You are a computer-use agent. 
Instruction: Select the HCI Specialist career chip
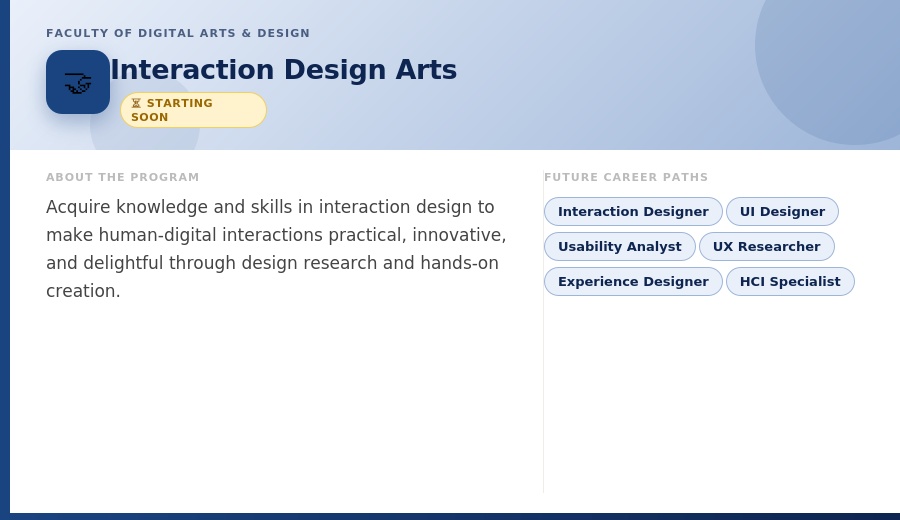(790, 282)
